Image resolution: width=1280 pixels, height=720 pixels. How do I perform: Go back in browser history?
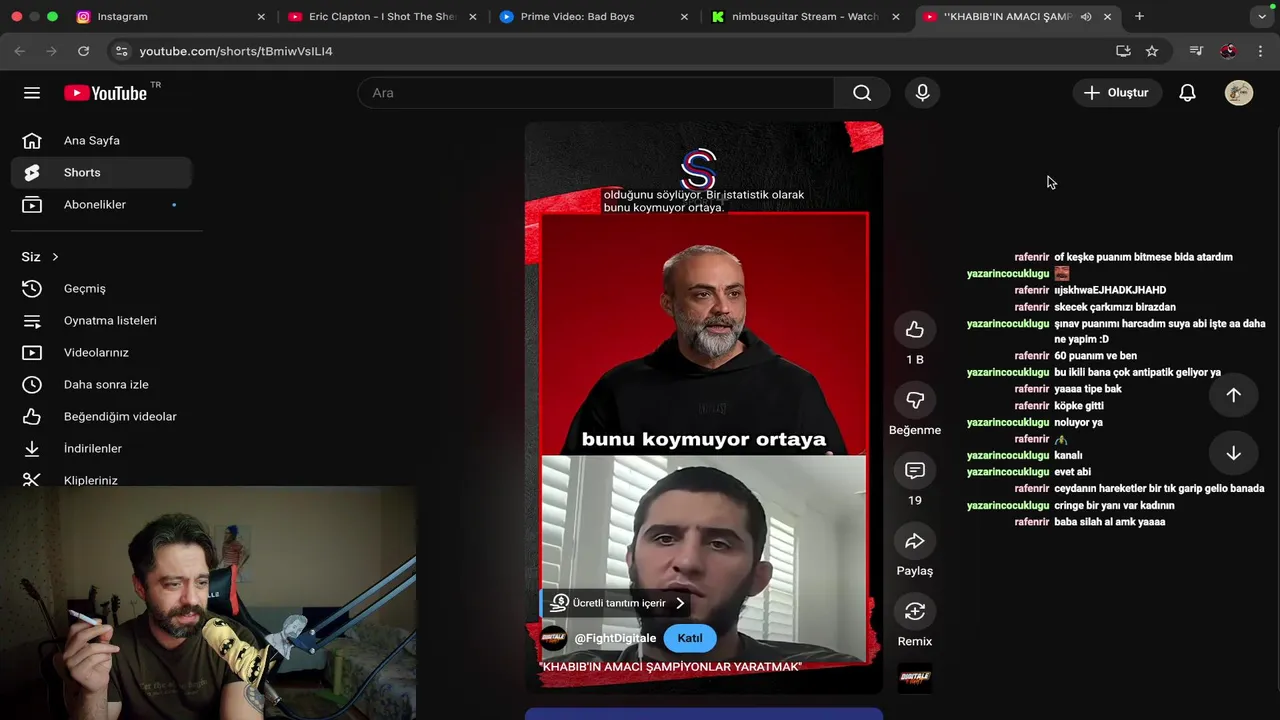(x=20, y=51)
